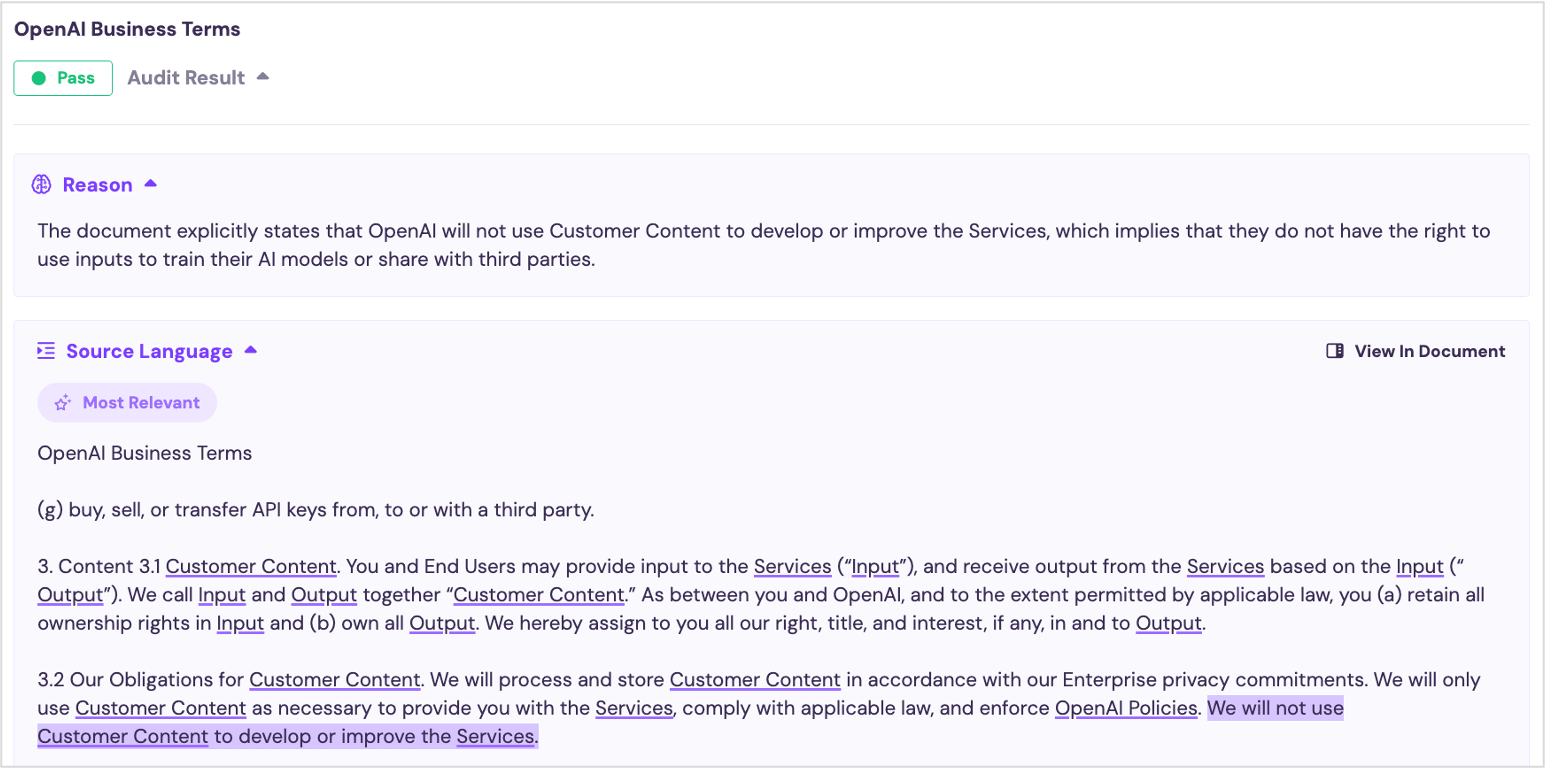Select the Most Relevant chip
1546x768 pixels.
127,403
